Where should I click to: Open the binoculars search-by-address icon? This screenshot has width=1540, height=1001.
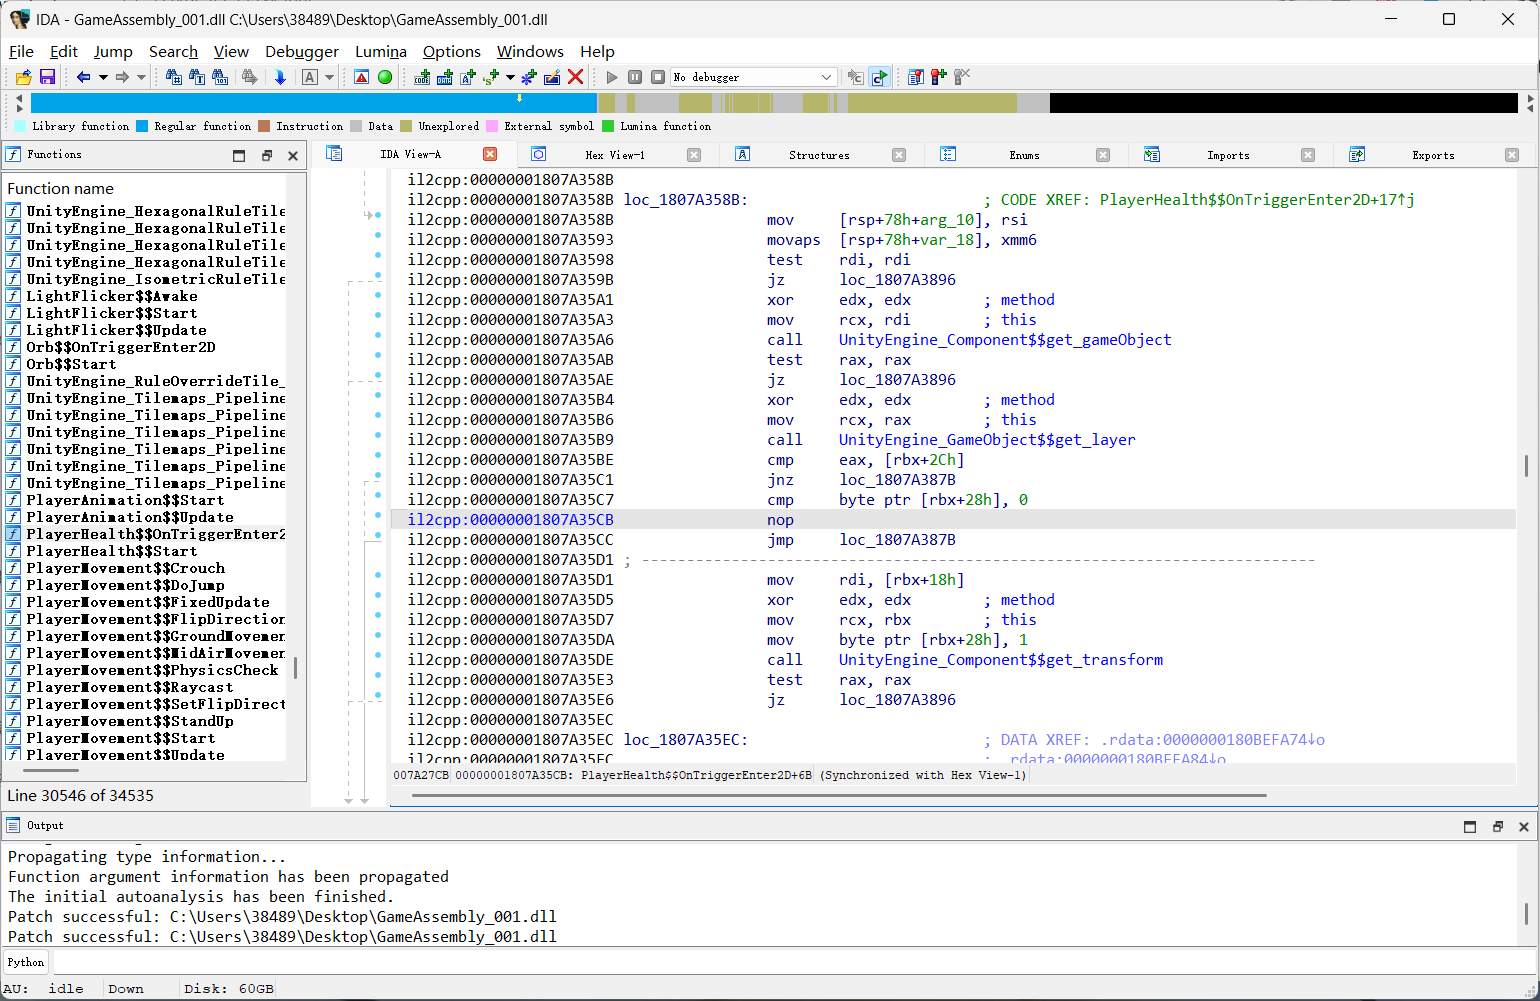point(174,77)
